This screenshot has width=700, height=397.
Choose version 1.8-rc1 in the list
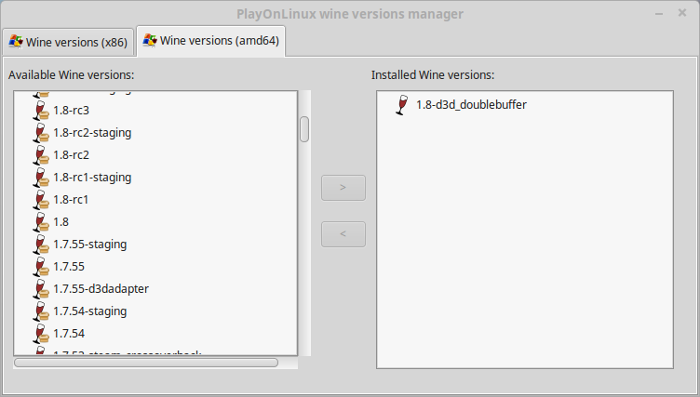(71, 200)
